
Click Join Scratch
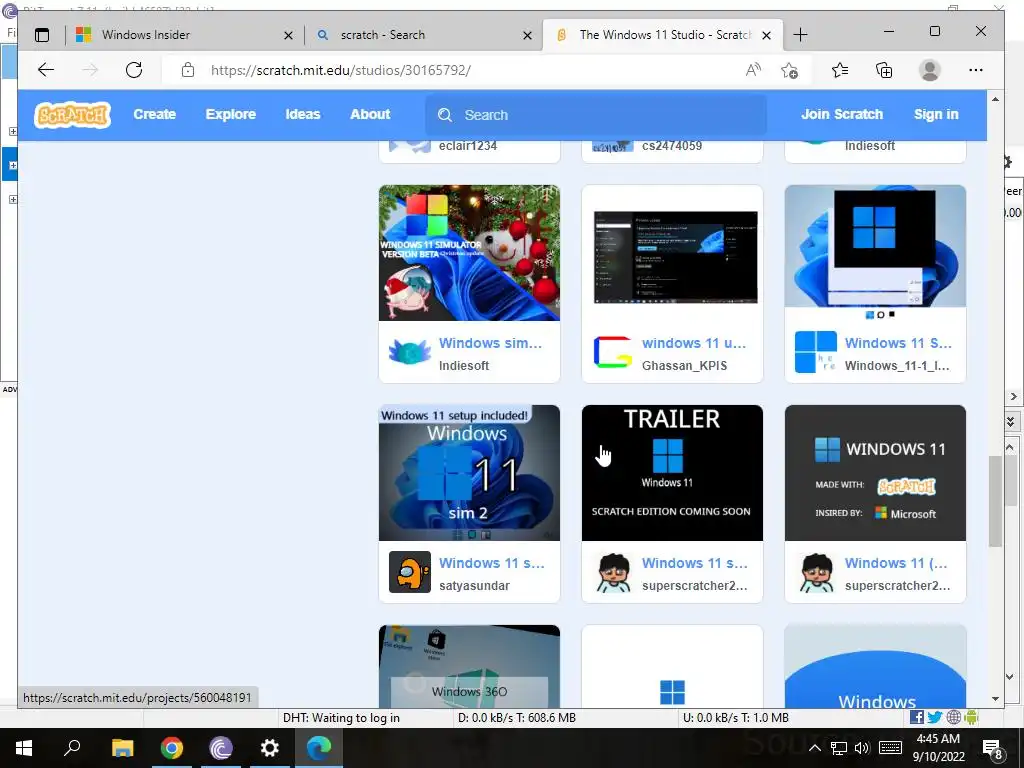pyautogui.click(x=842, y=114)
